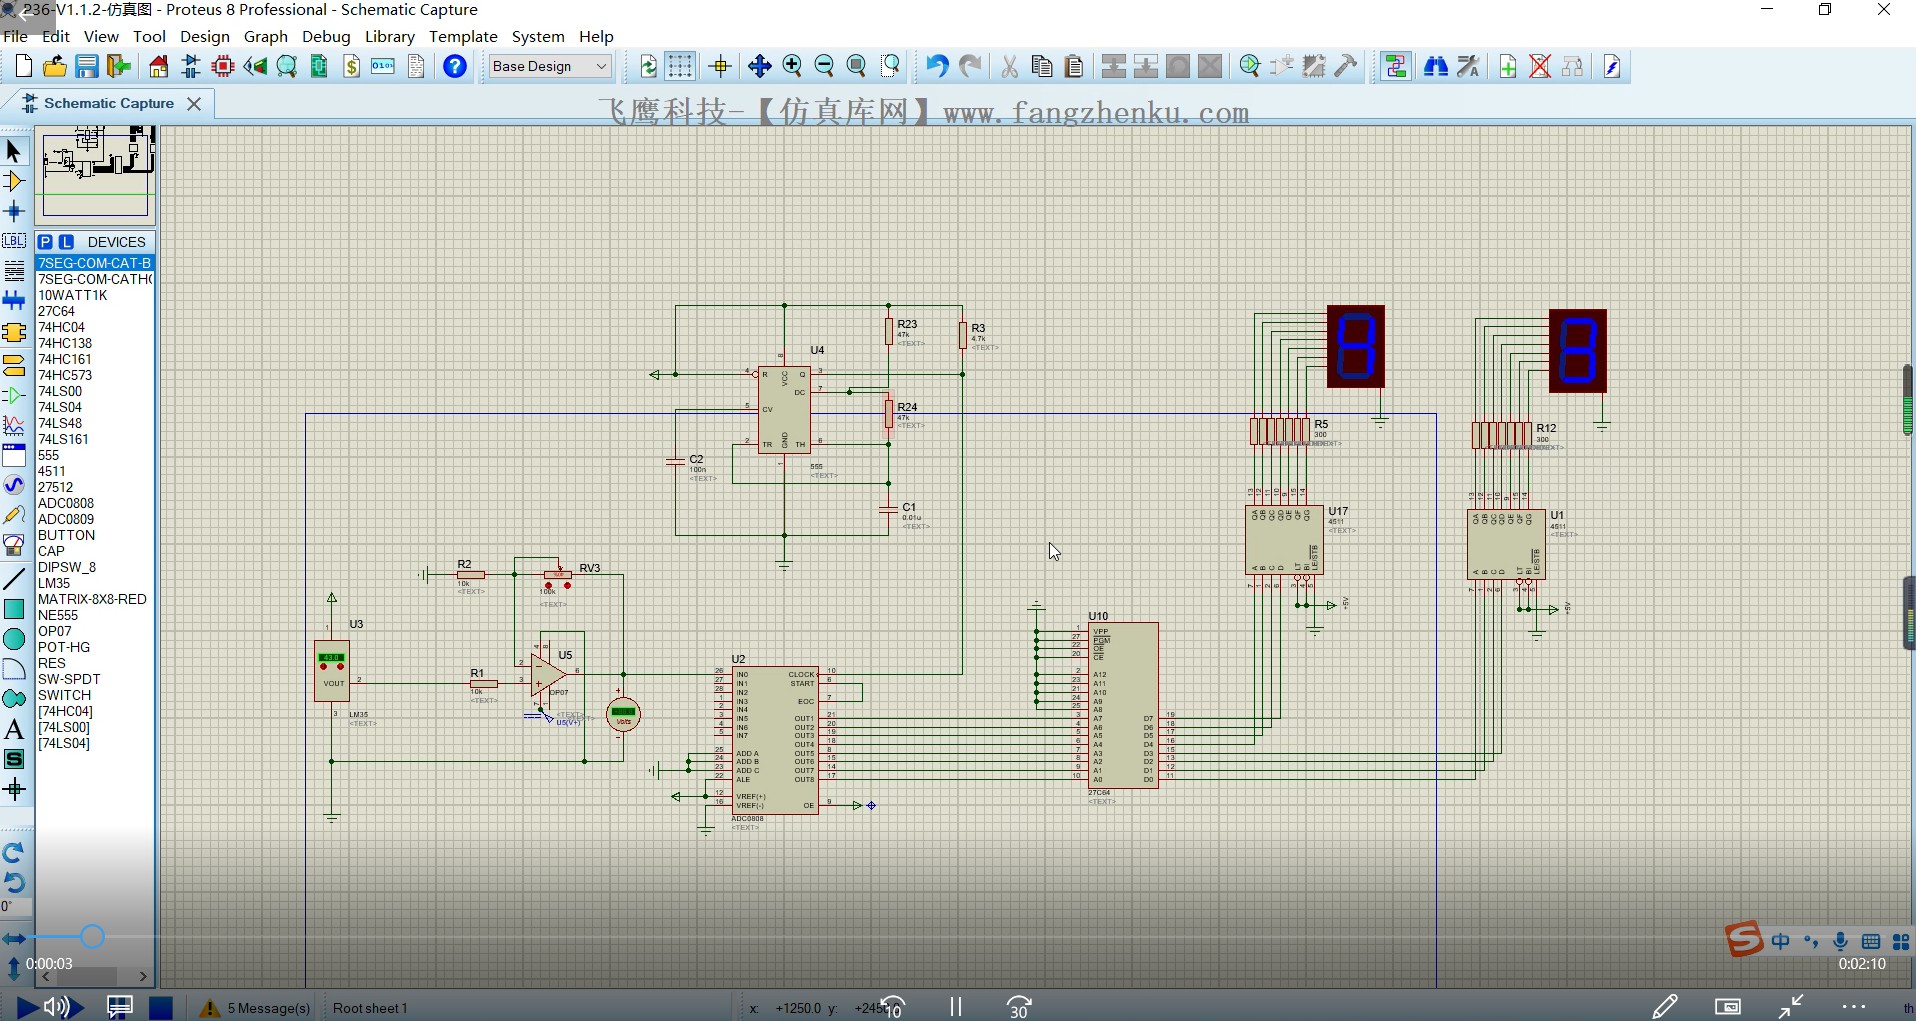Viewport: 1916px width, 1021px height.
Task: Click the Zoom Out magnifier
Action: point(824,67)
